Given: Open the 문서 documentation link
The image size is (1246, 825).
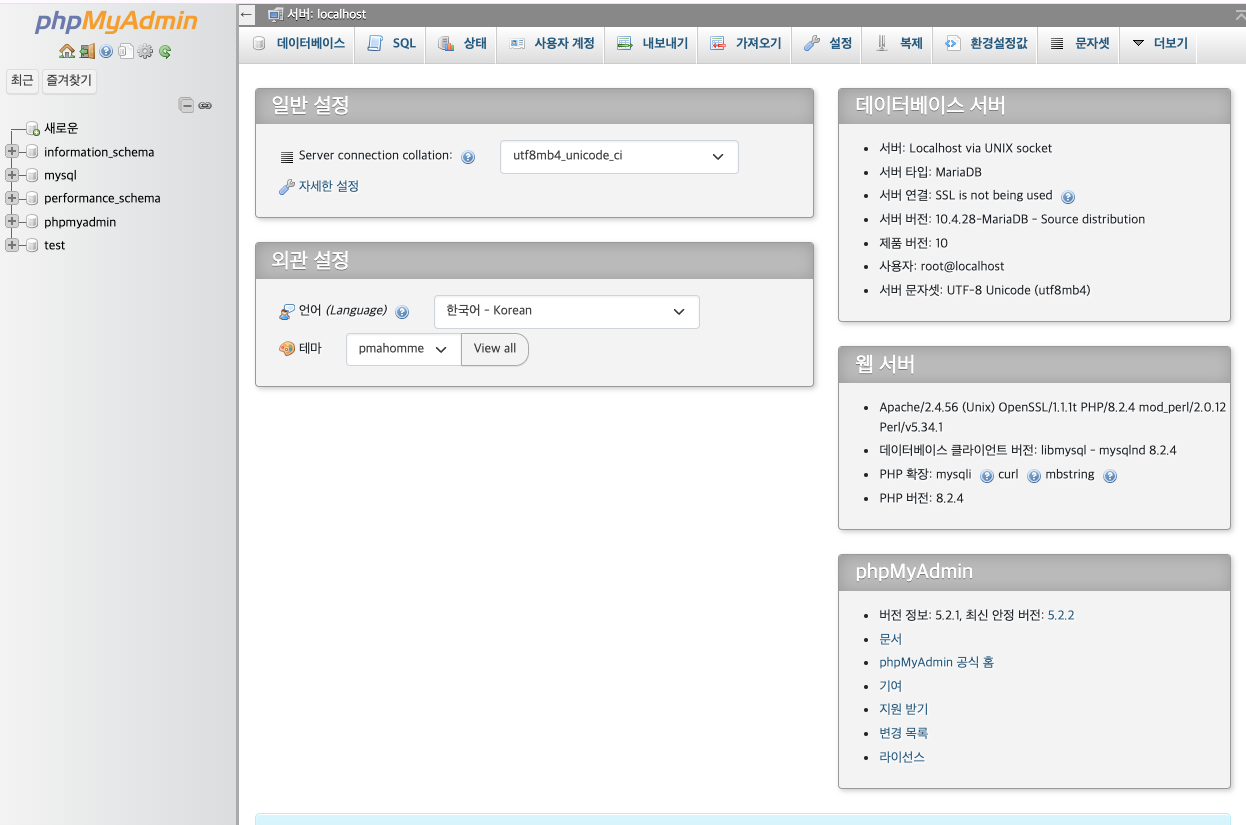Looking at the screenshot, I should [x=891, y=639].
